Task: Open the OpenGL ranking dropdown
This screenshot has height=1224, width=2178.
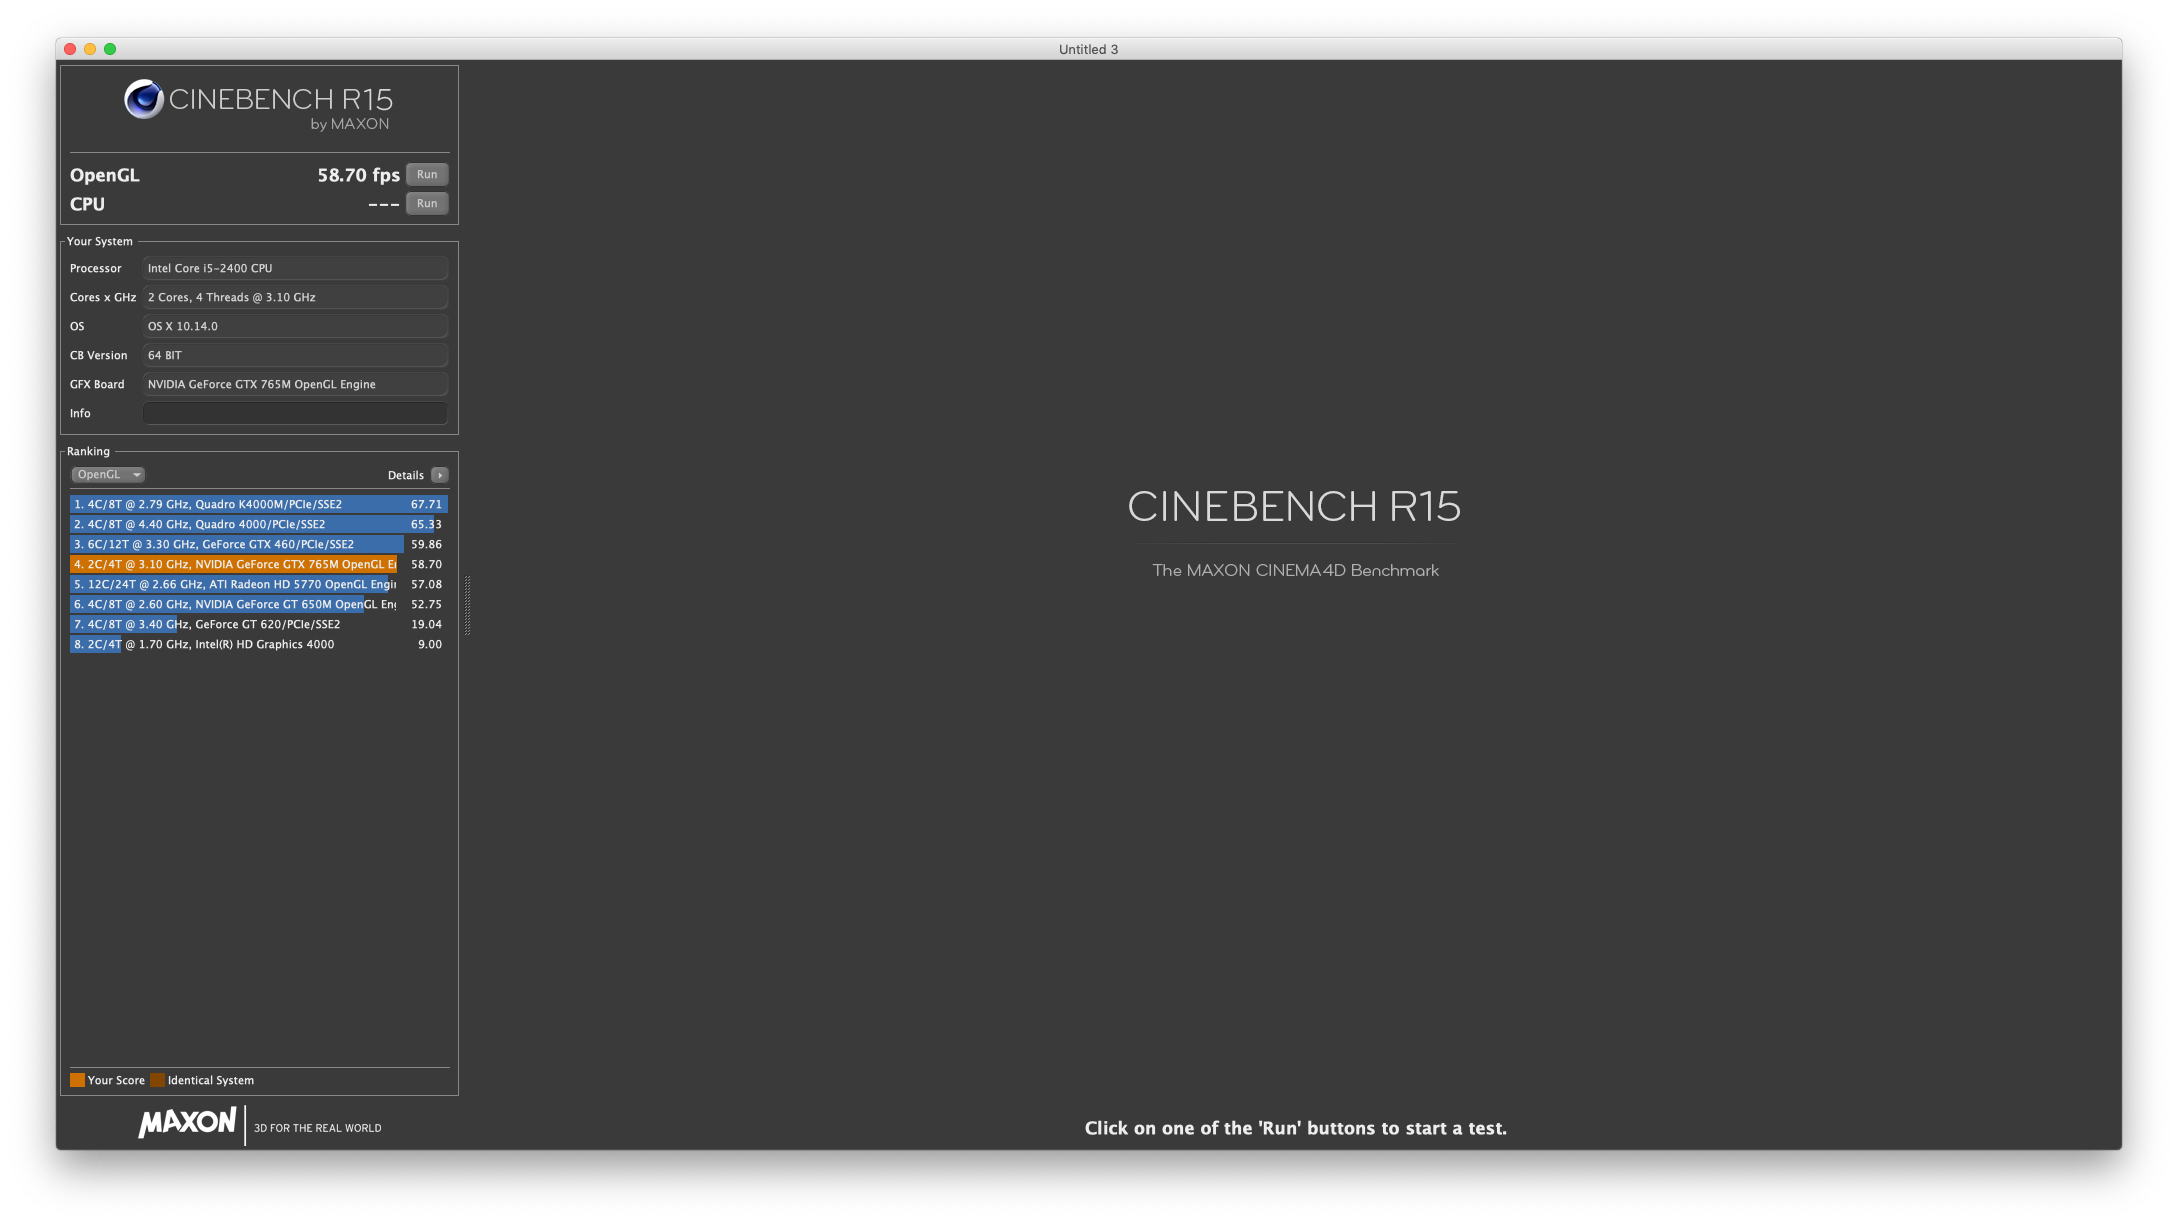Action: pos(108,475)
